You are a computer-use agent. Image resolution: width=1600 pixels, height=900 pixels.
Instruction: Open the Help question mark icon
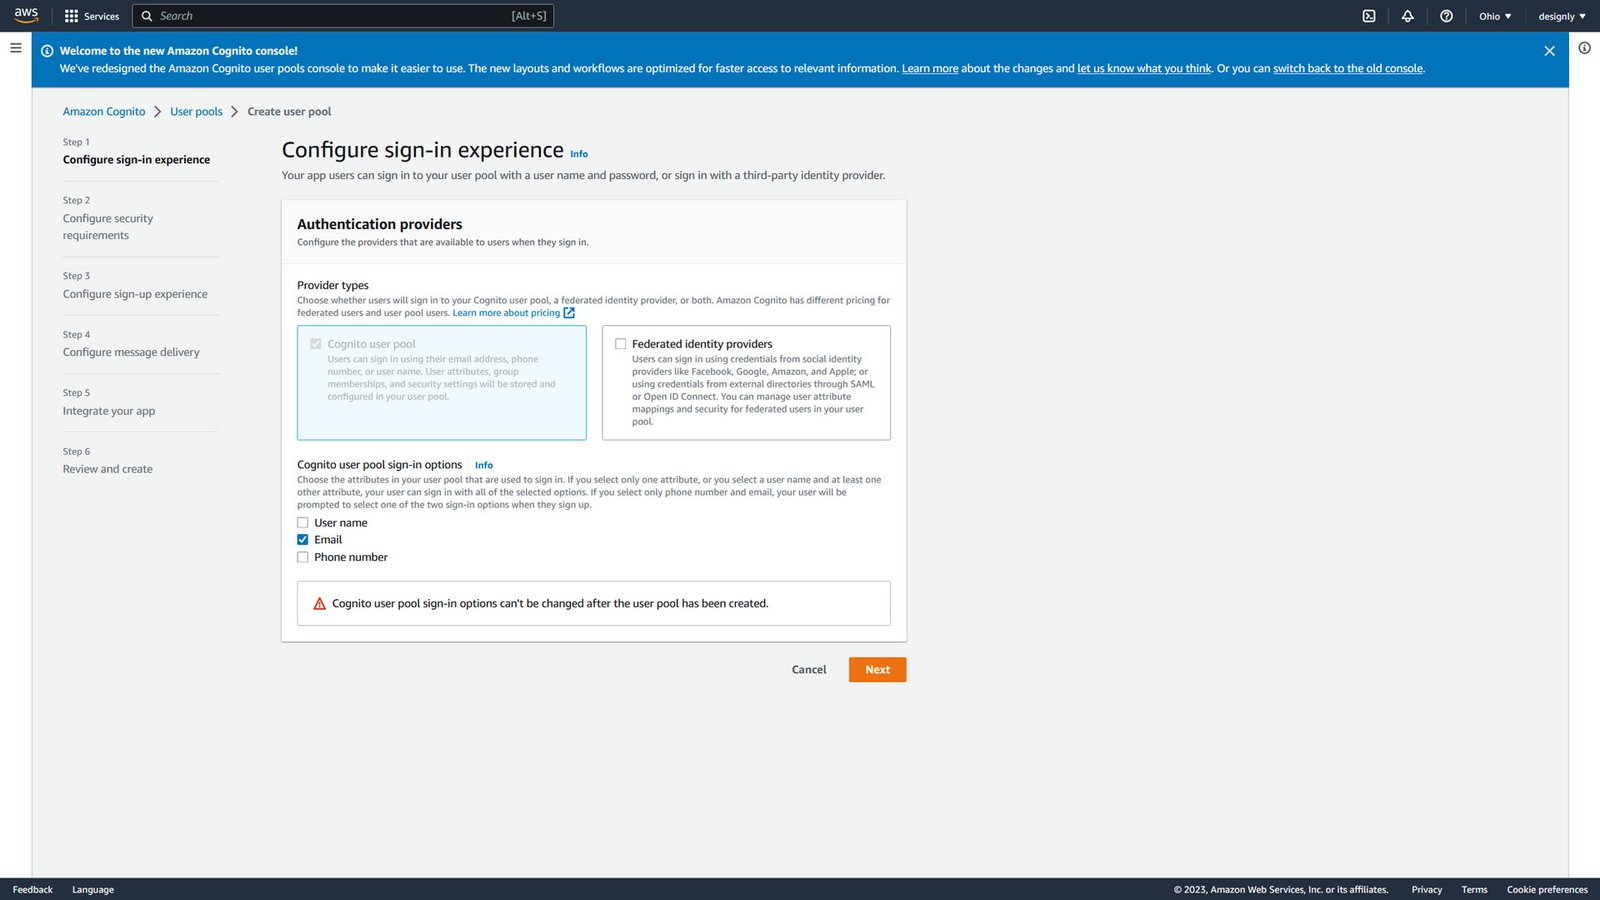coord(1446,15)
